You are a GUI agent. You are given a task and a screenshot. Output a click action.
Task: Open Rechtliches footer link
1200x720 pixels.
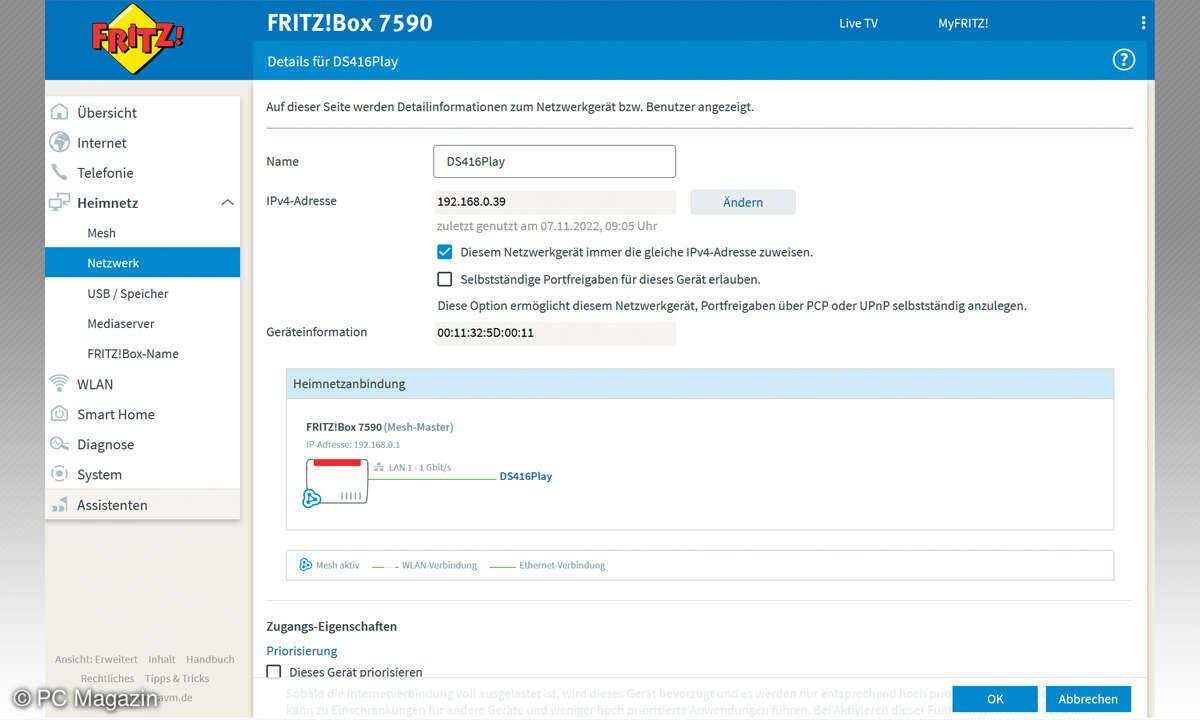[x=107, y=678]
